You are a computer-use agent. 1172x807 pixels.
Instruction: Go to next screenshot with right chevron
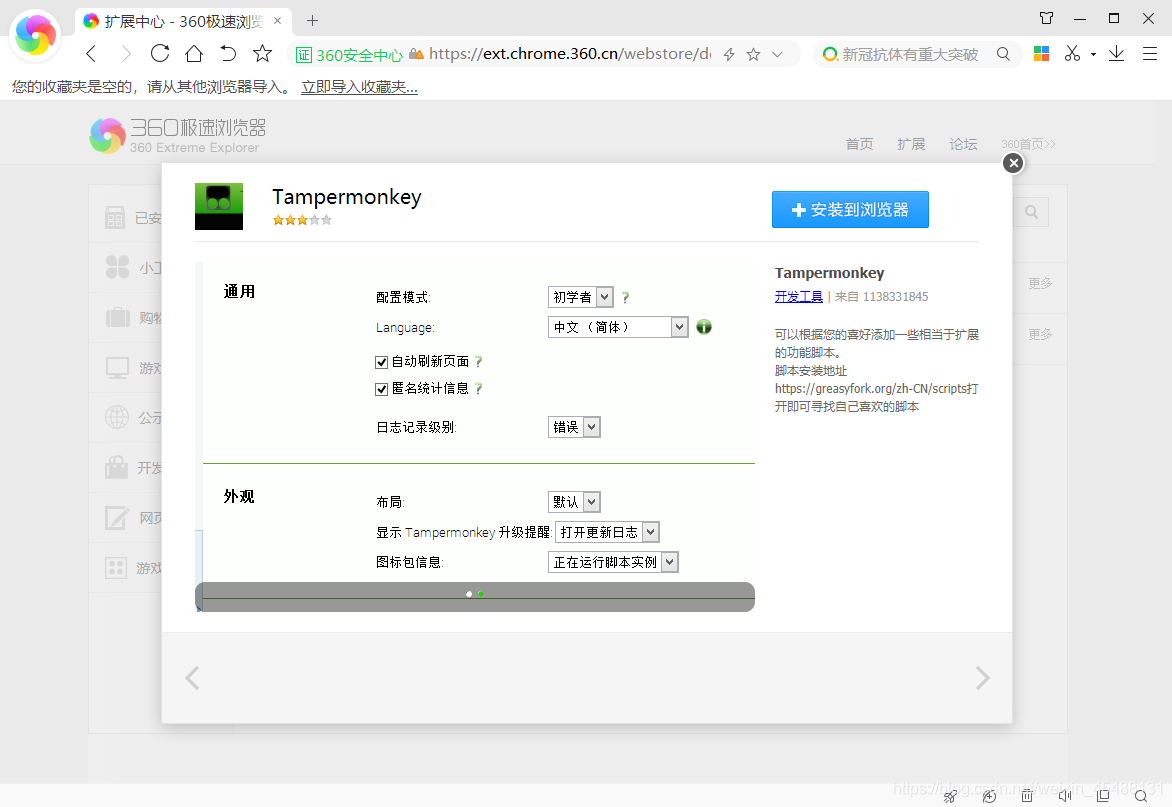982,678
